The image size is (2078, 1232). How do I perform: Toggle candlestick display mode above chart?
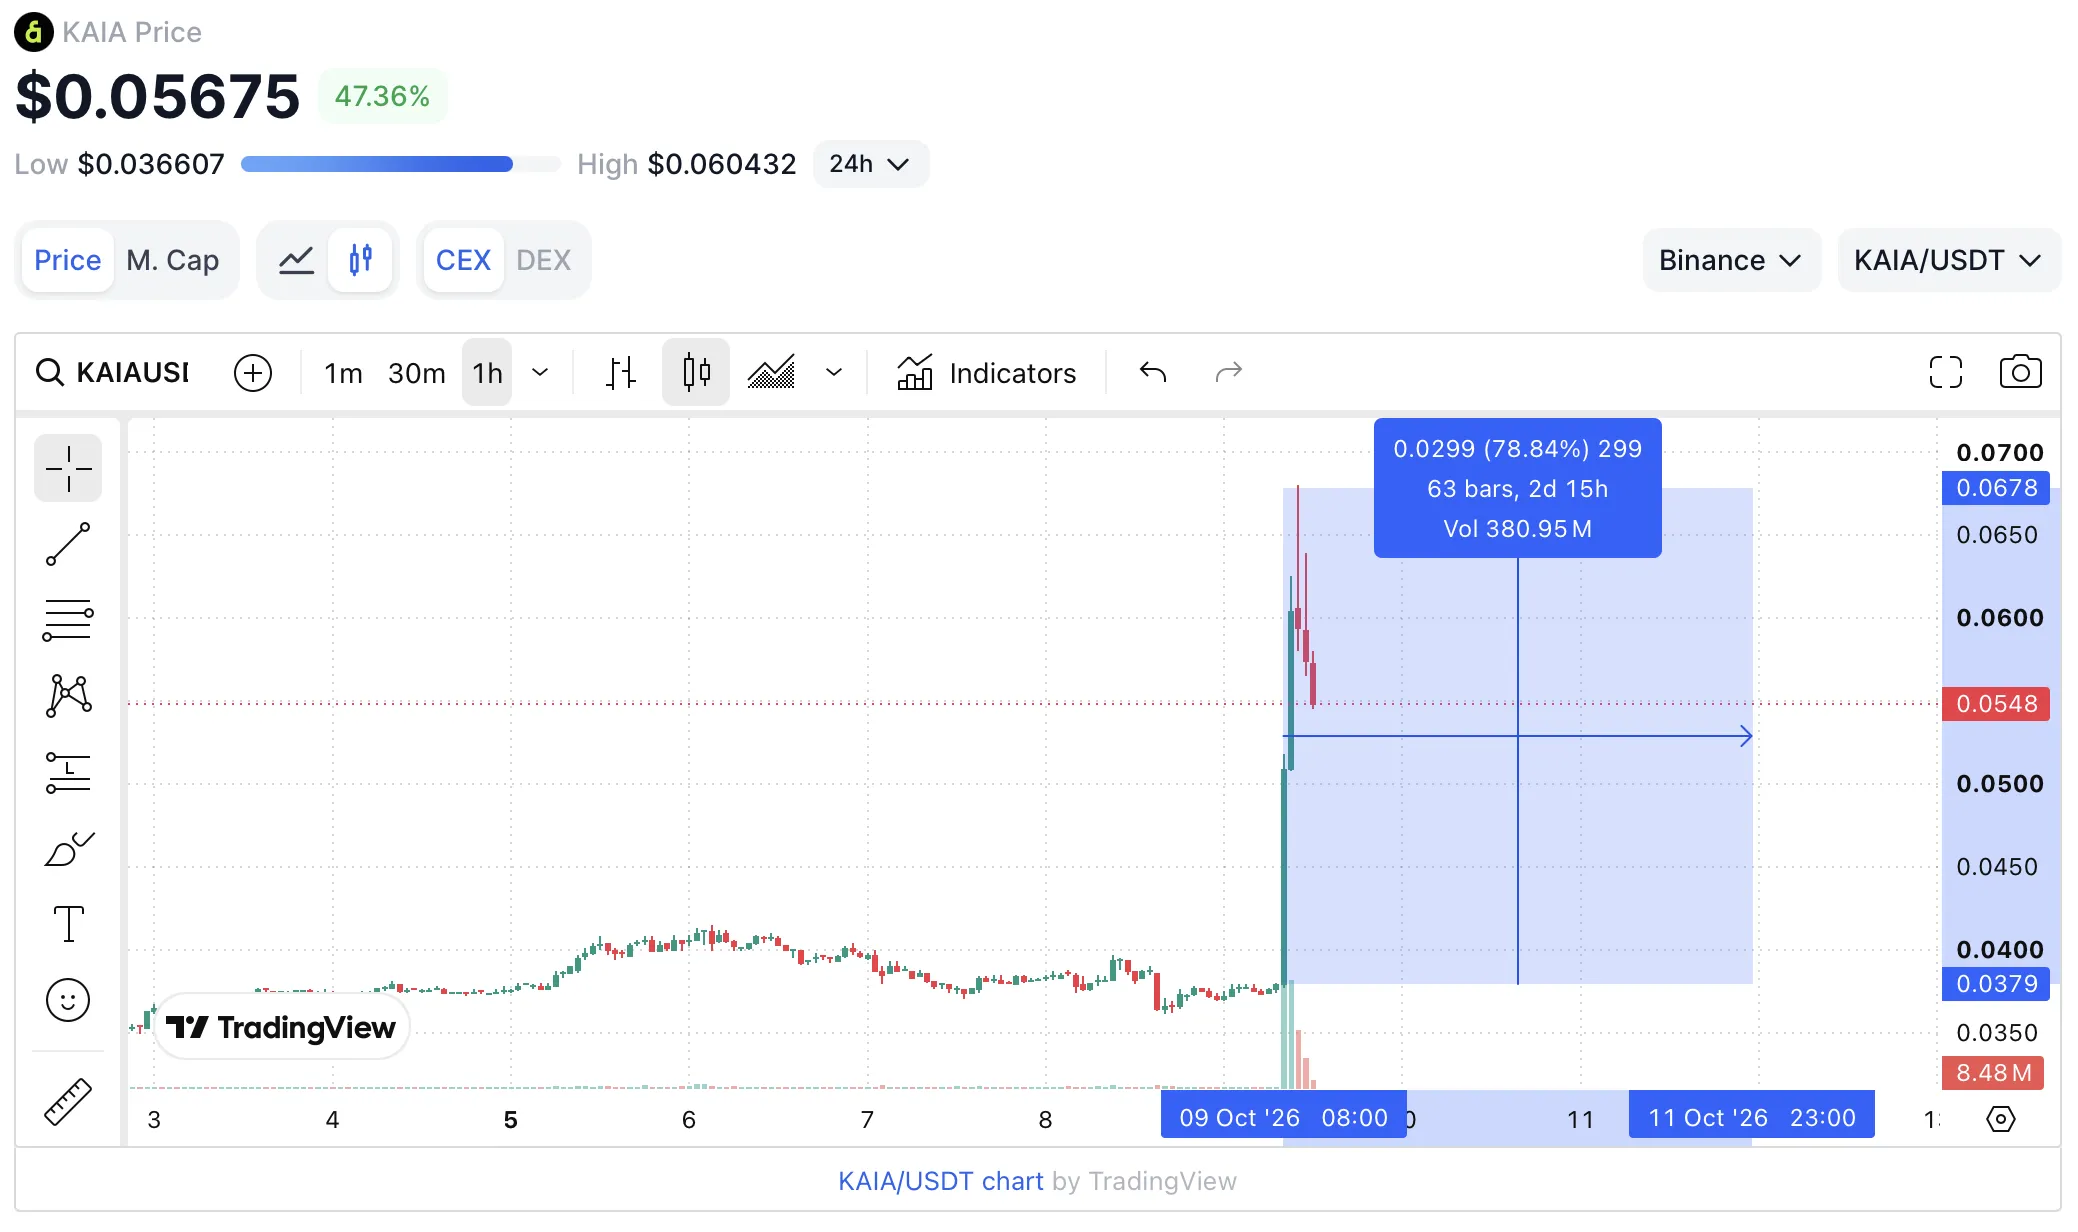coord(361,260)
